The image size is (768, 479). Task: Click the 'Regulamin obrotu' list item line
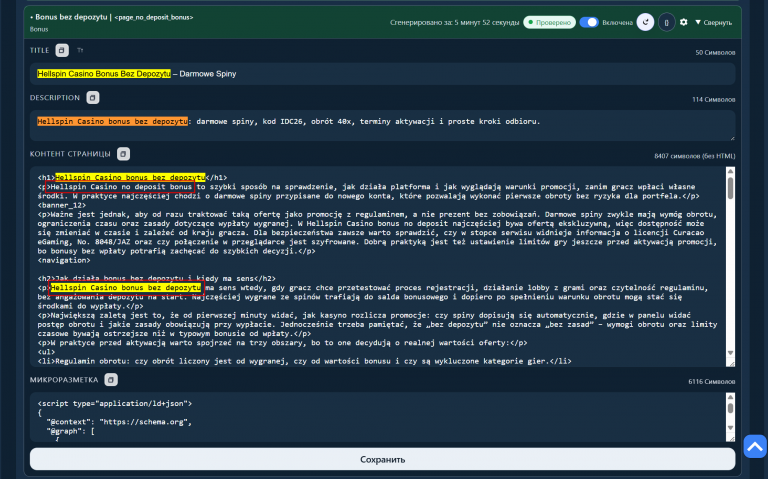(305, 361)
